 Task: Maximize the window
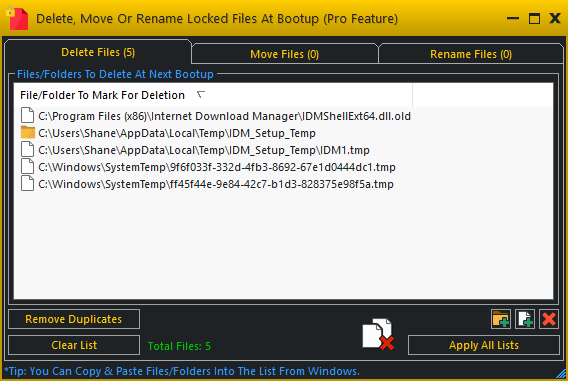(534, 18)
